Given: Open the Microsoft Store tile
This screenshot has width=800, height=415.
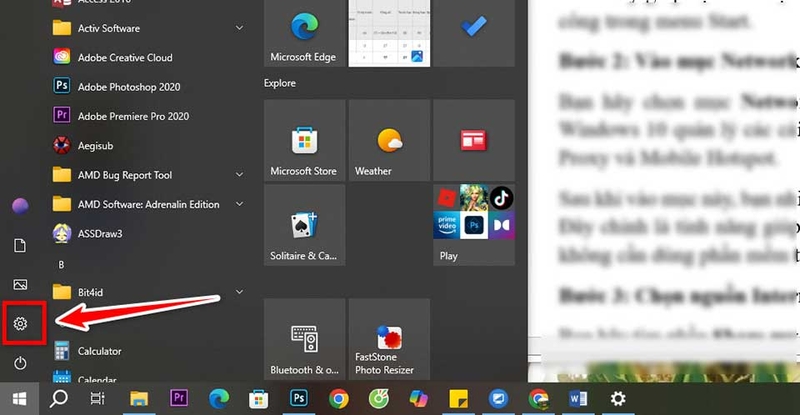Looking at the screenshot, I should [305, 140].
